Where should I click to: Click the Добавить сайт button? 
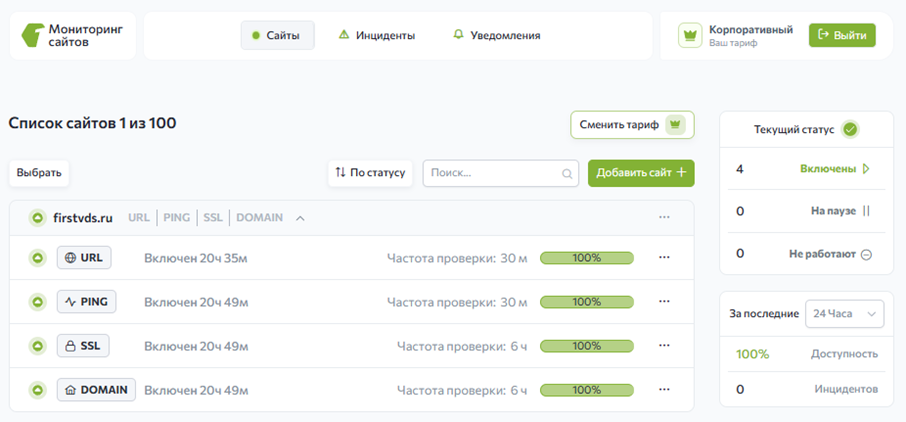[641, 173]
